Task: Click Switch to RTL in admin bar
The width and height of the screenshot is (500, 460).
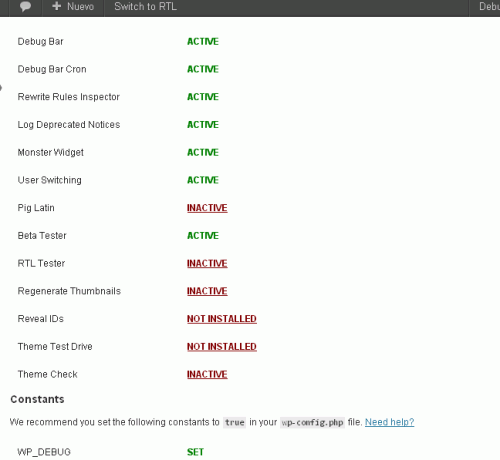Action: (145, 6)
